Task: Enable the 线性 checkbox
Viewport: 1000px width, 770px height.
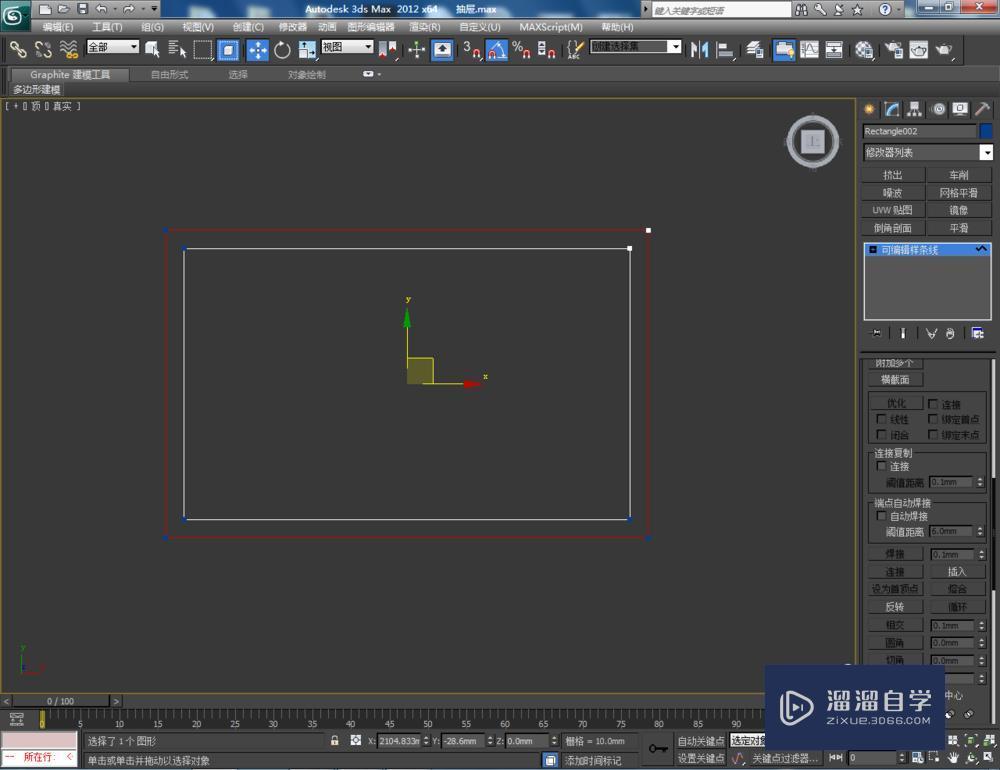Action: [882, 419]
